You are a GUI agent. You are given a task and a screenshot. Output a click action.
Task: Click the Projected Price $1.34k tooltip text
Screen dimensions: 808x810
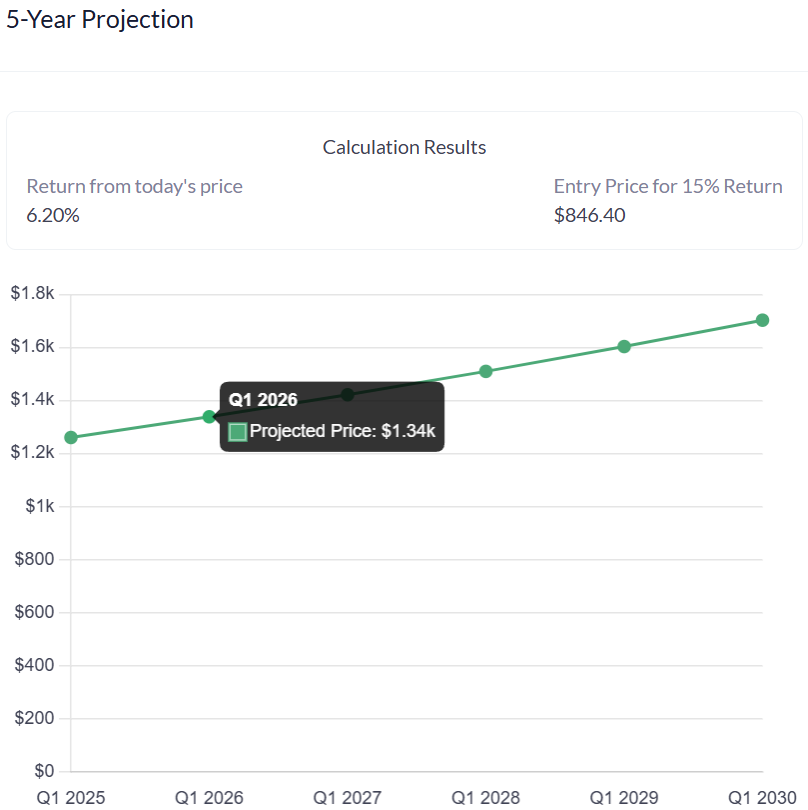click(x=342, y=432)
